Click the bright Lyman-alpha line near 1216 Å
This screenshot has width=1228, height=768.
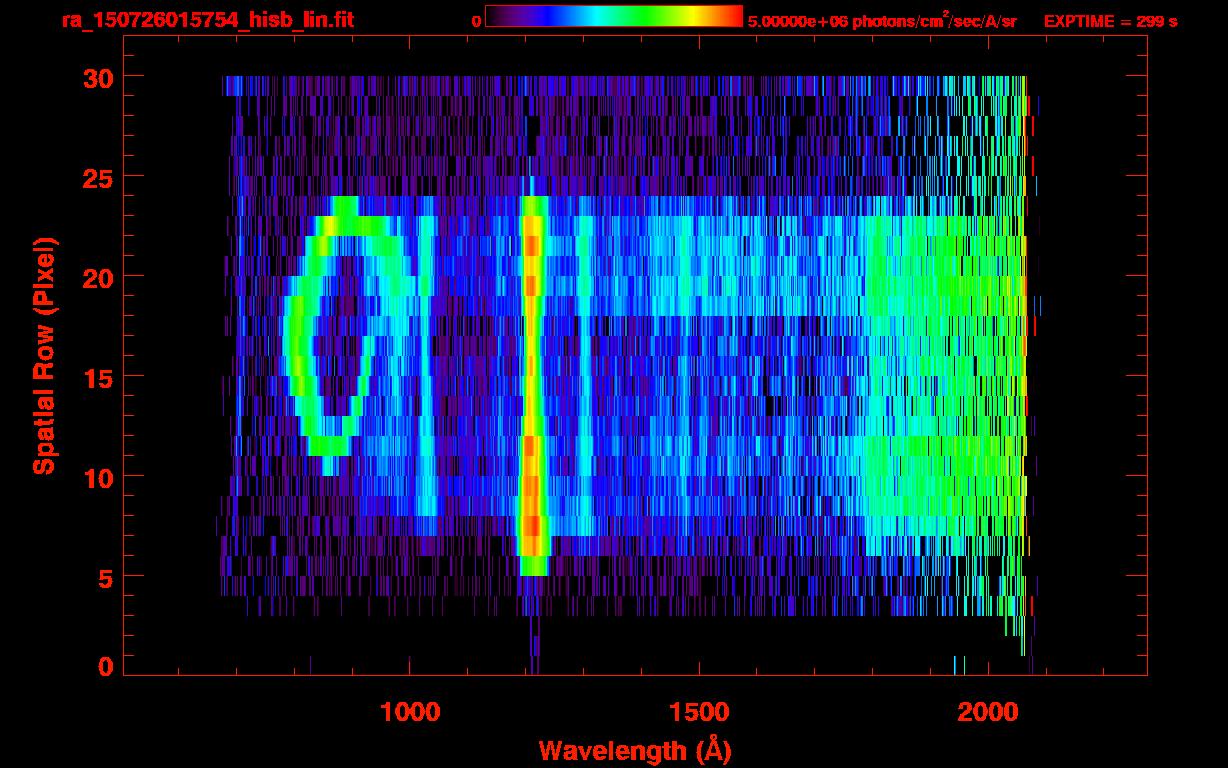pyautogui.click(x=533, y=385)
